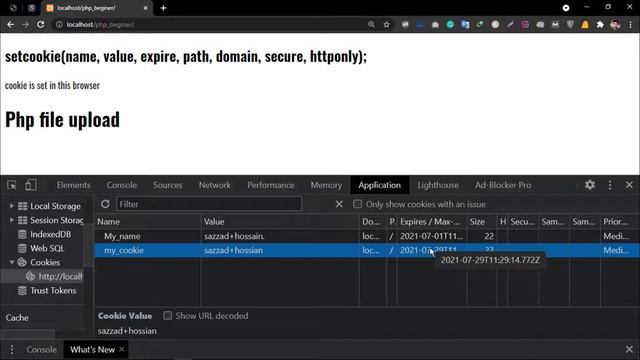Select the My_name cookie row
The height and width of the screenshot is (360, 640).
pos(367,236)
